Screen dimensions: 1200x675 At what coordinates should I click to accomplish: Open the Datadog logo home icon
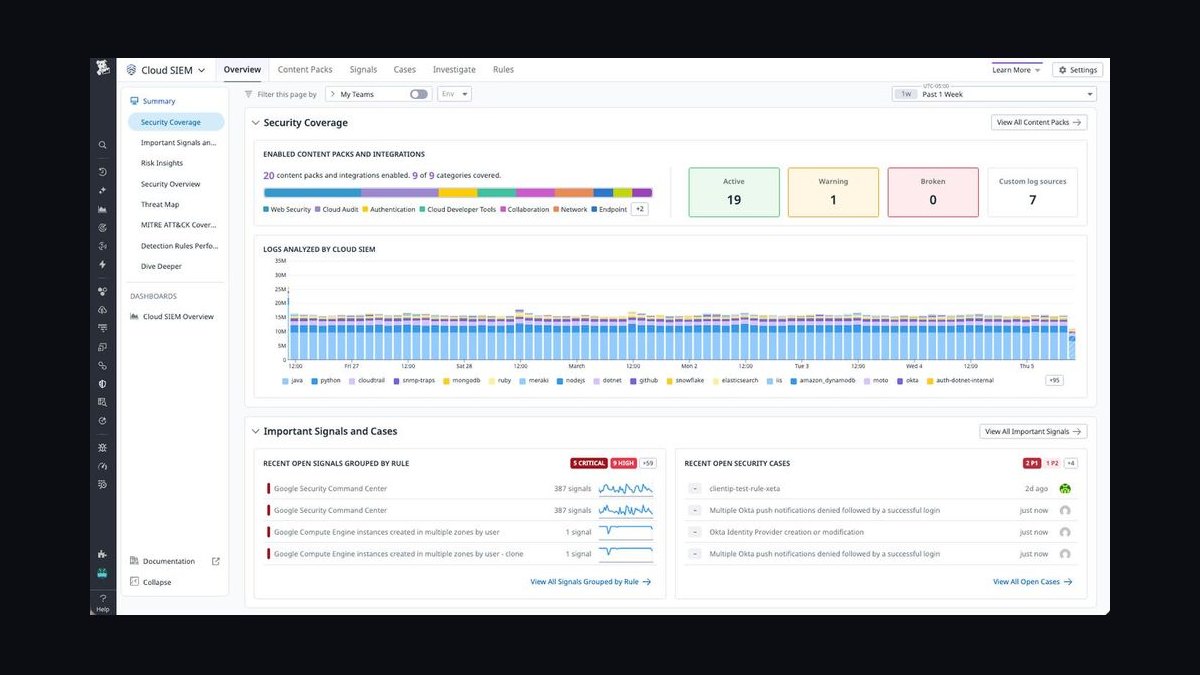pos(102,69)
